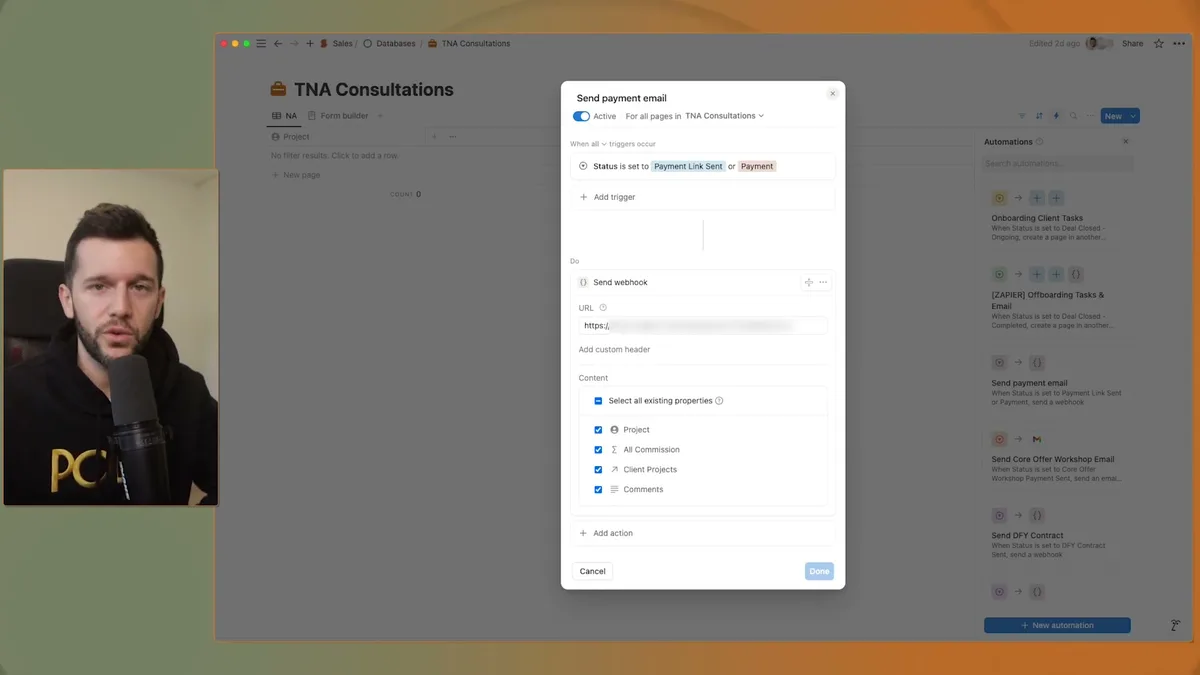Open the Form builder tab icon
This screenshot has width=1200, height=675.
pos(311,115)
